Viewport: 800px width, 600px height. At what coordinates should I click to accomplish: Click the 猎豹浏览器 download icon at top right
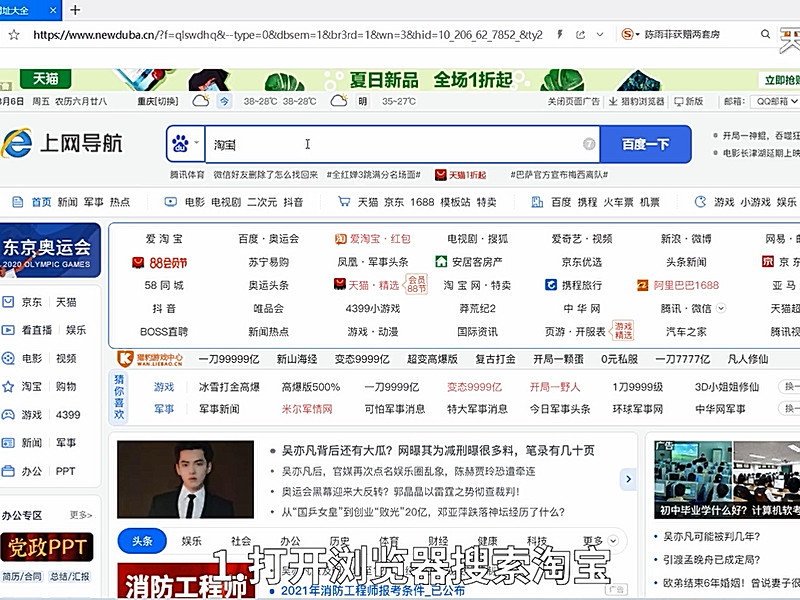click(612, 103)
